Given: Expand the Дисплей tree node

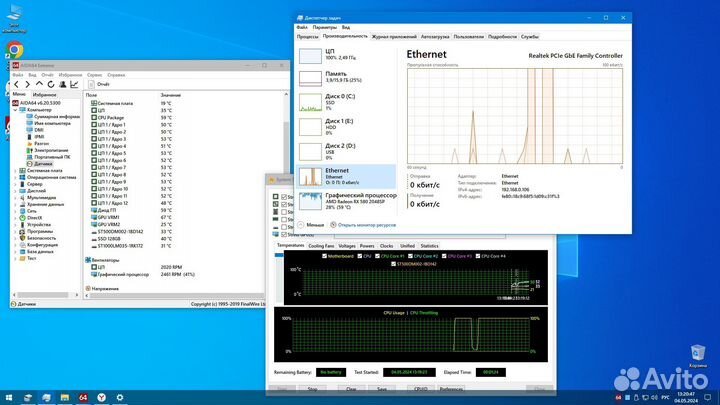Looking at the screenshot, I should point(15,191).
